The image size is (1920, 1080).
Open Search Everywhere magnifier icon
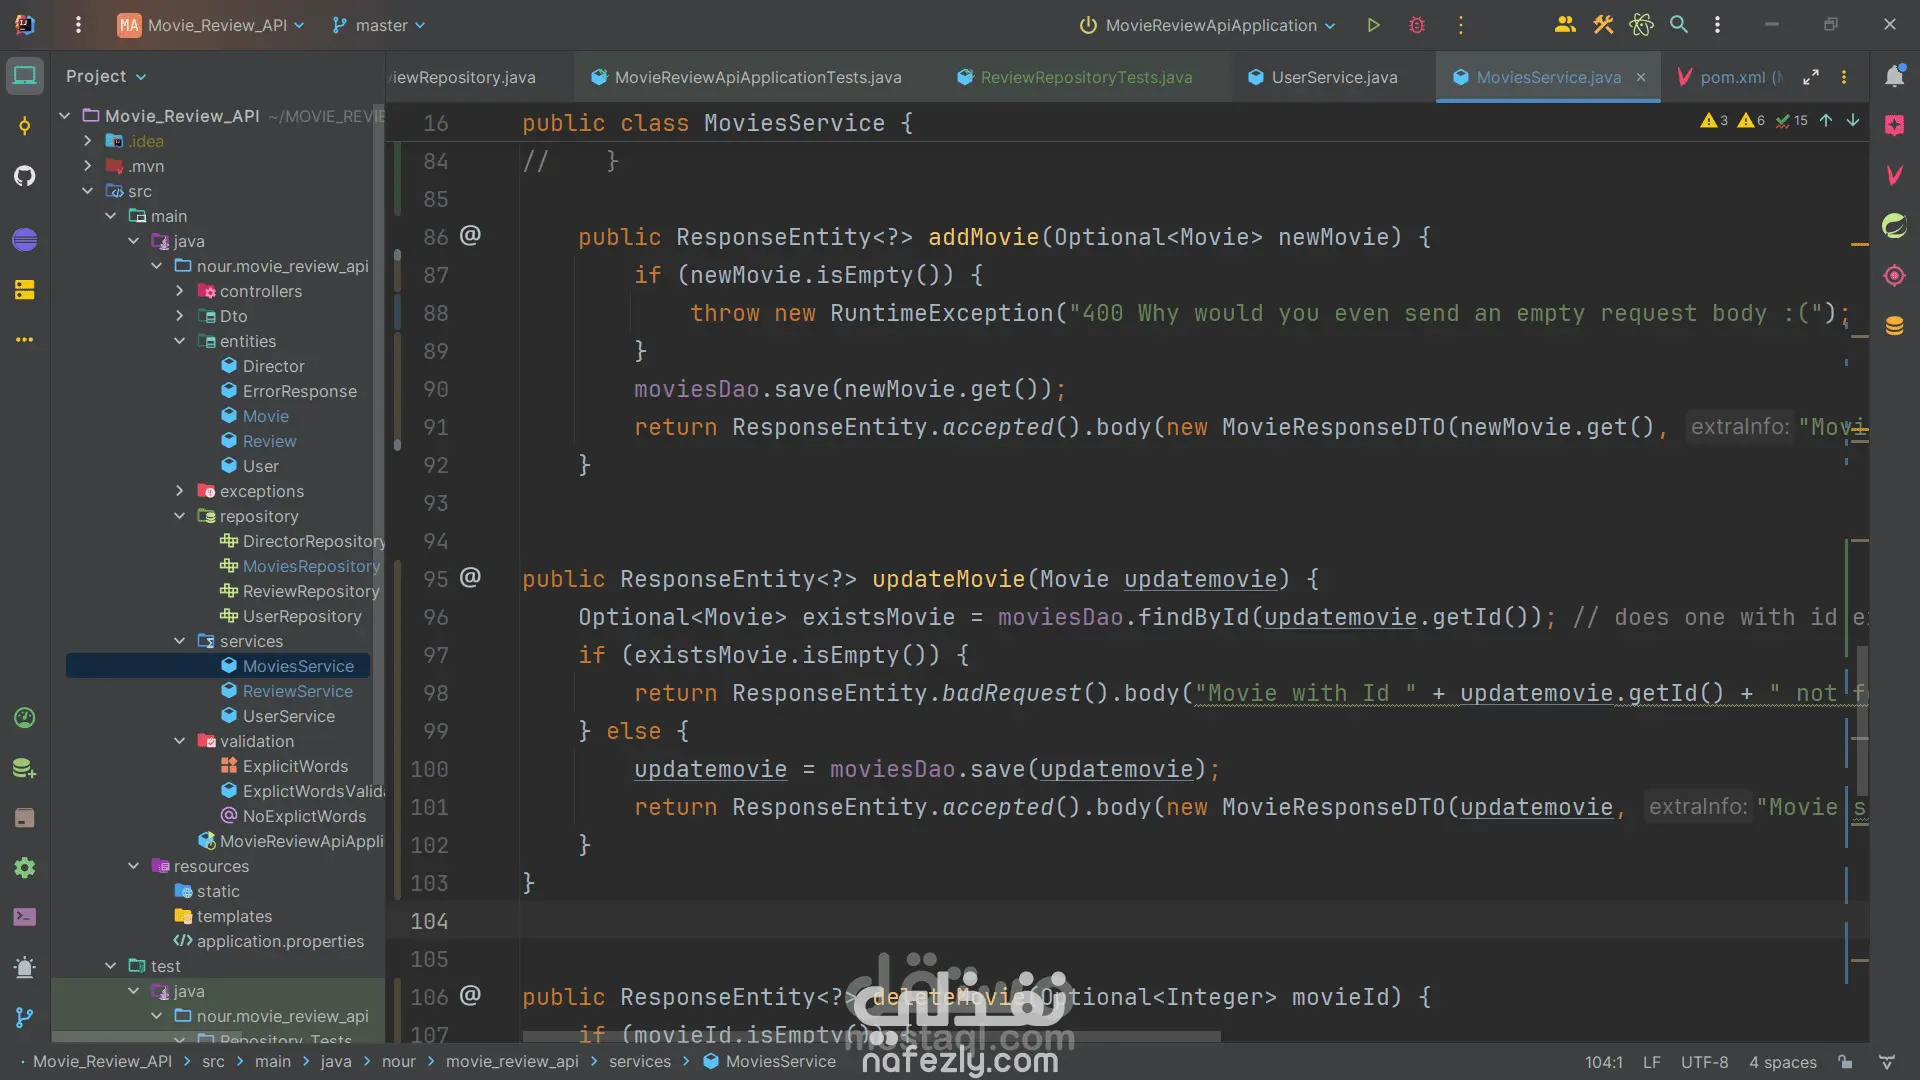click(1679, 25)
